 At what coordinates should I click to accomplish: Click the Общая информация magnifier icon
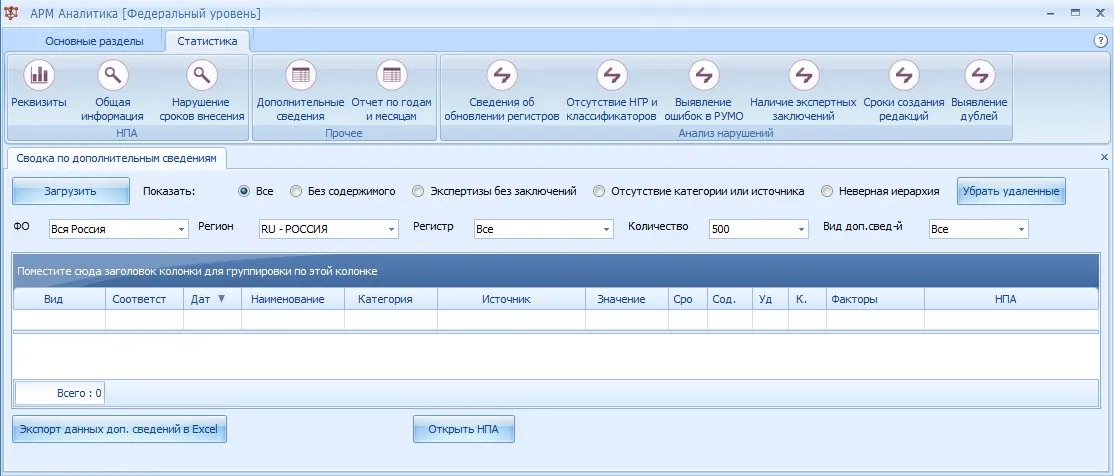[112, 74]
